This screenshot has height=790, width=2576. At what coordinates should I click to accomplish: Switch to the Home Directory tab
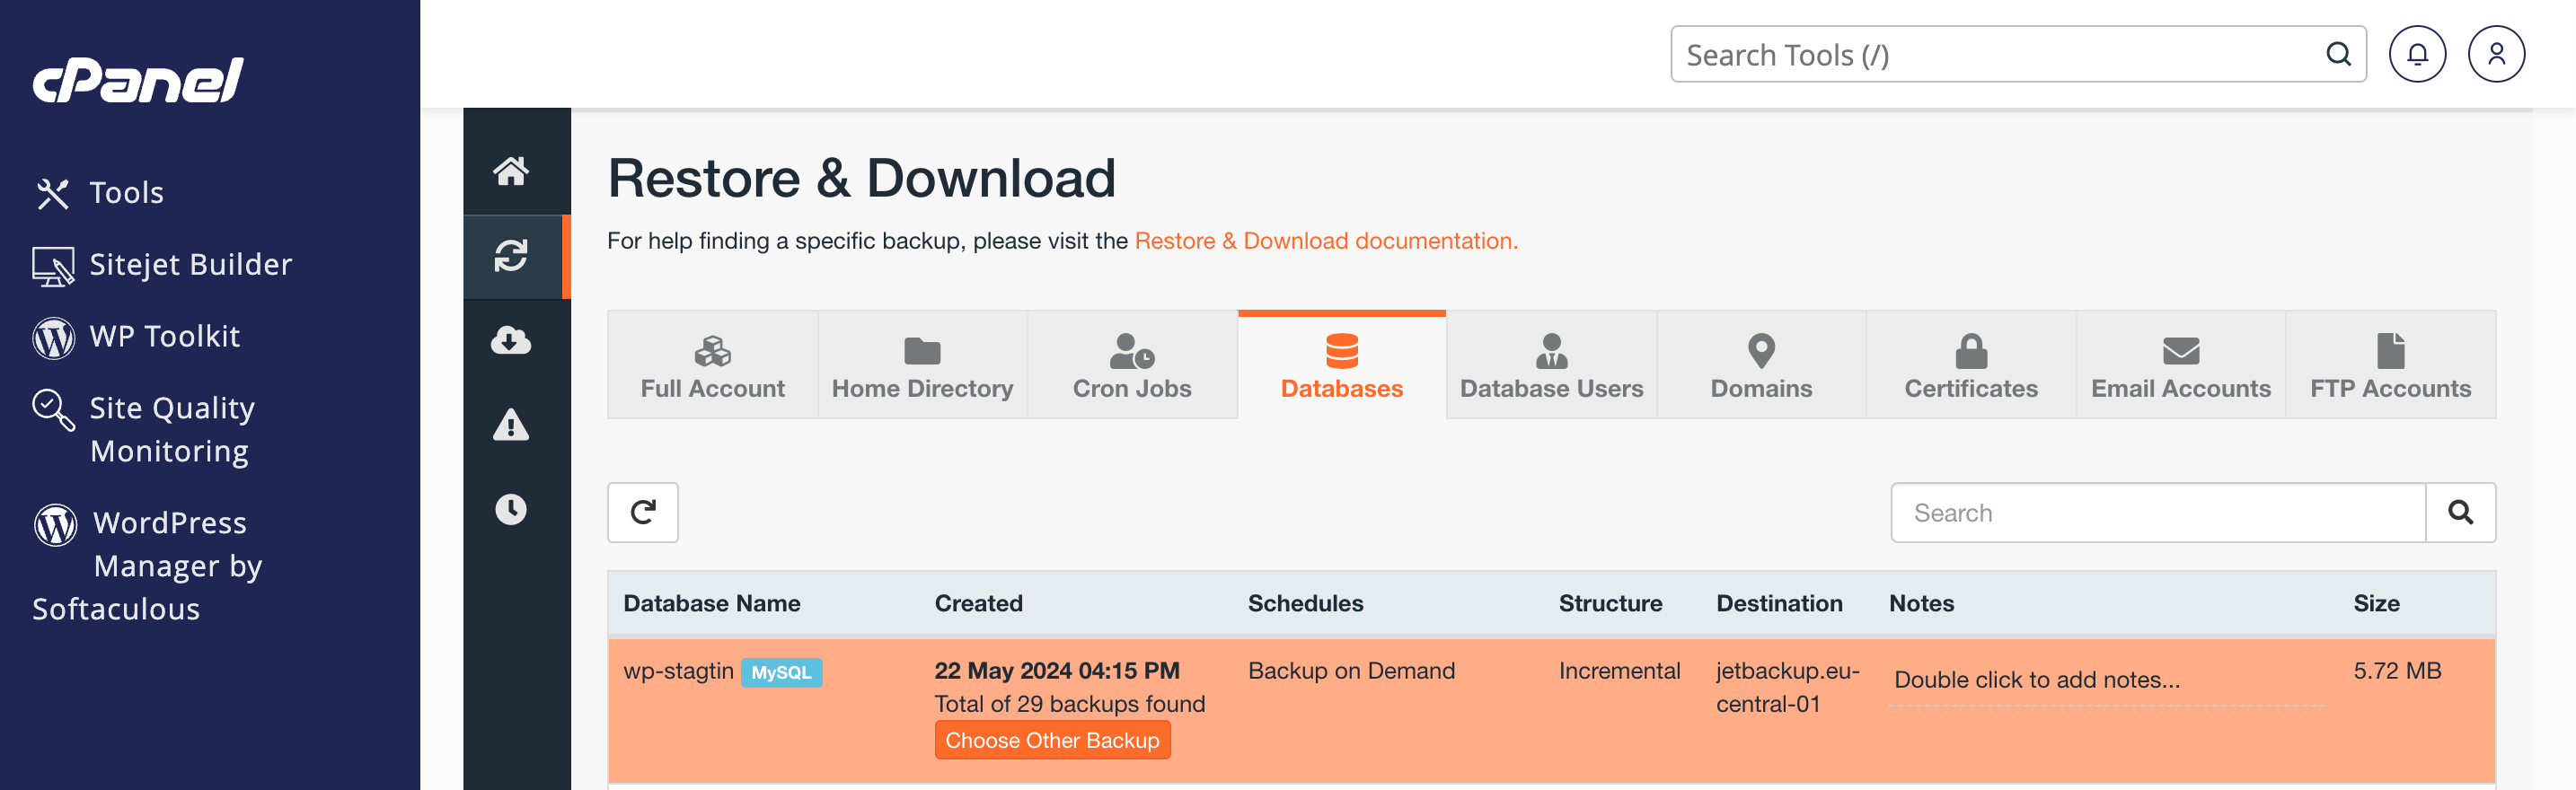tap(922, 366)
